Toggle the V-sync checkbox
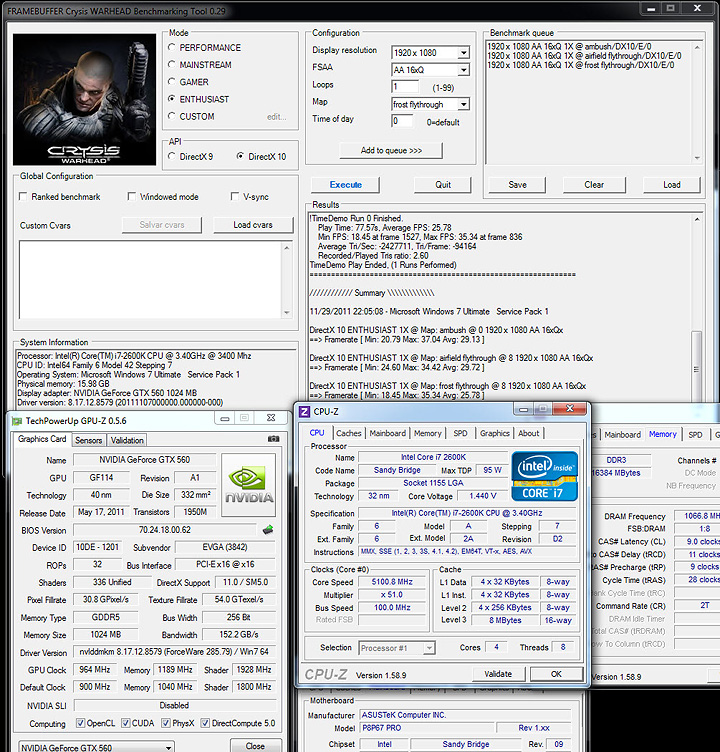 pyautogui.click(x=235, y=197)
